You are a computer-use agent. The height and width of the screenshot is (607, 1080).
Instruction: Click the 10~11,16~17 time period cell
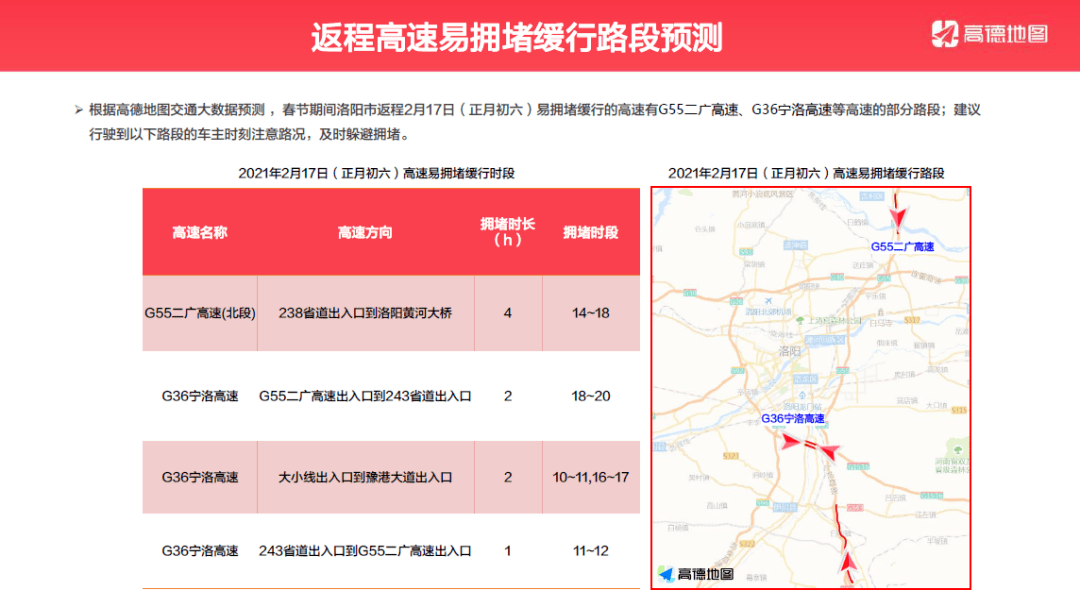tap(590, 477)
